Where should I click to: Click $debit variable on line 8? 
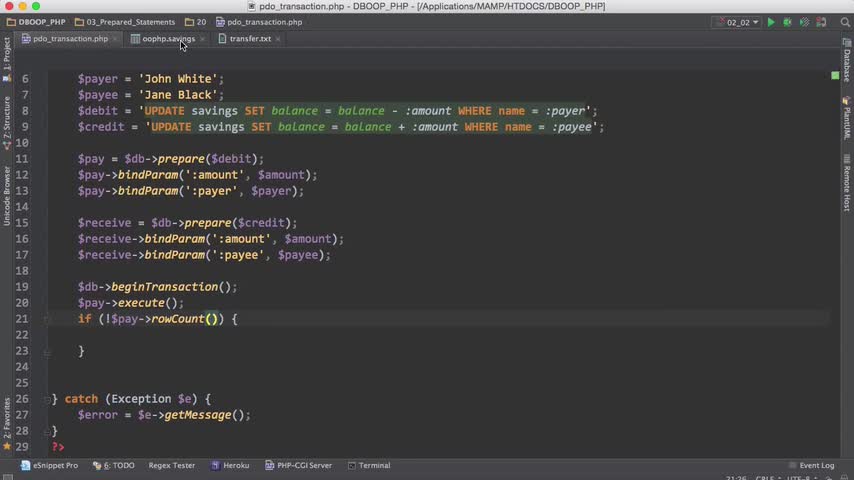pyautogui.click(x=97, y=111)
